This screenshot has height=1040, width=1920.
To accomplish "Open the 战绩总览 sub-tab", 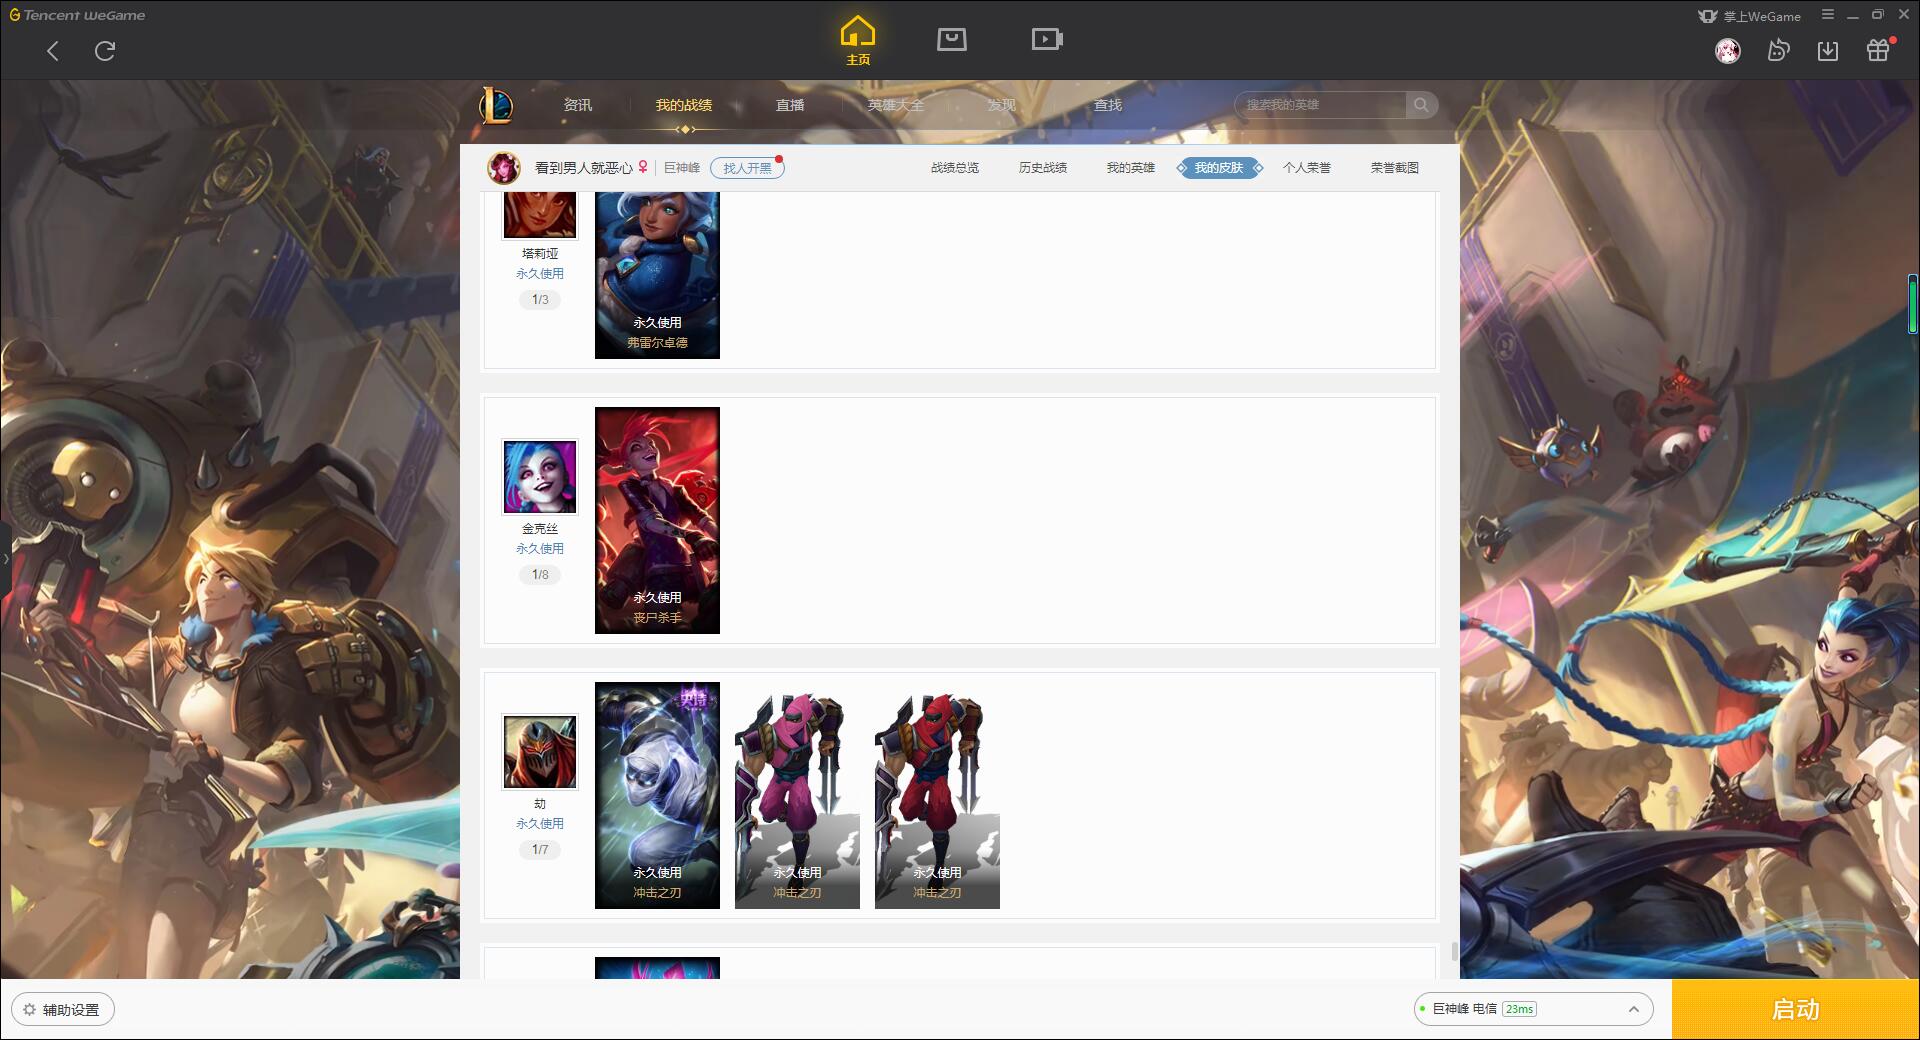I will coord(955,168).
